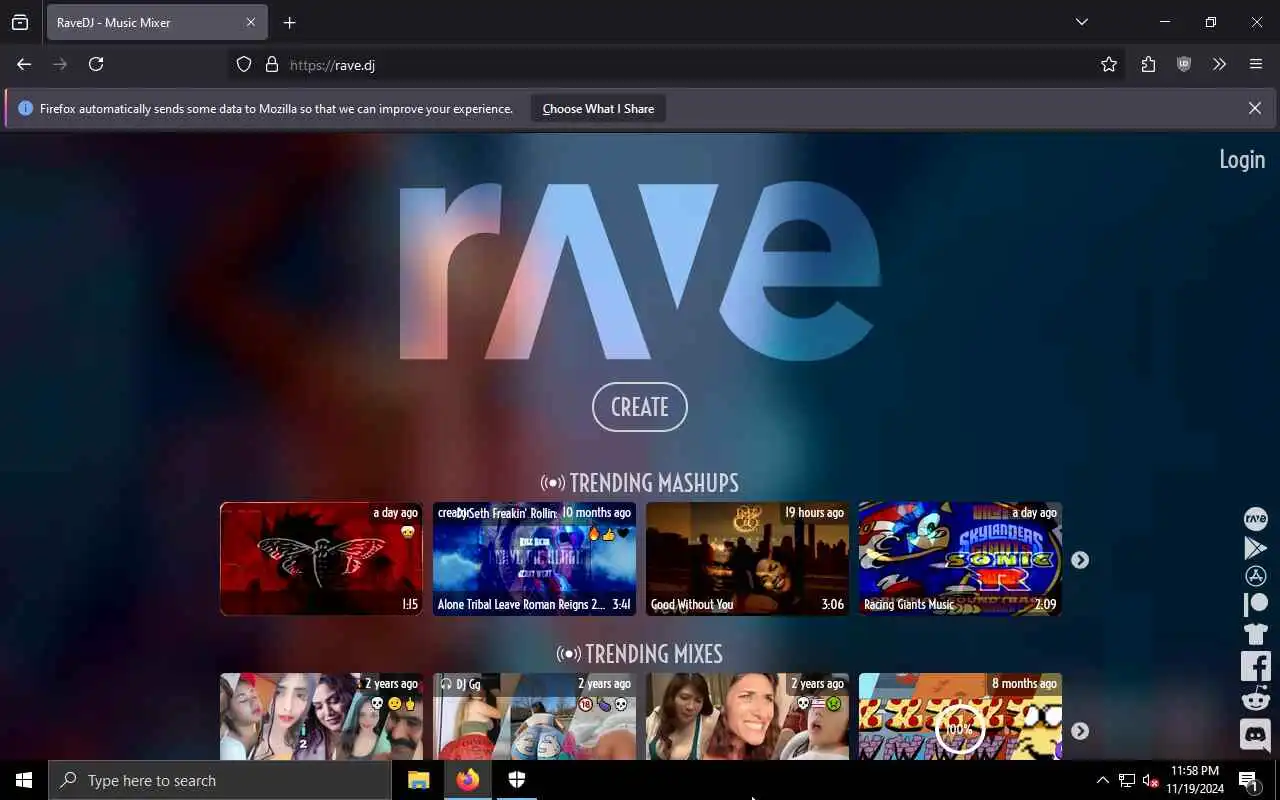The image size is (1280, 800).
Task: Show next trending mixes with arrow
Action: tap(1080, 731)
